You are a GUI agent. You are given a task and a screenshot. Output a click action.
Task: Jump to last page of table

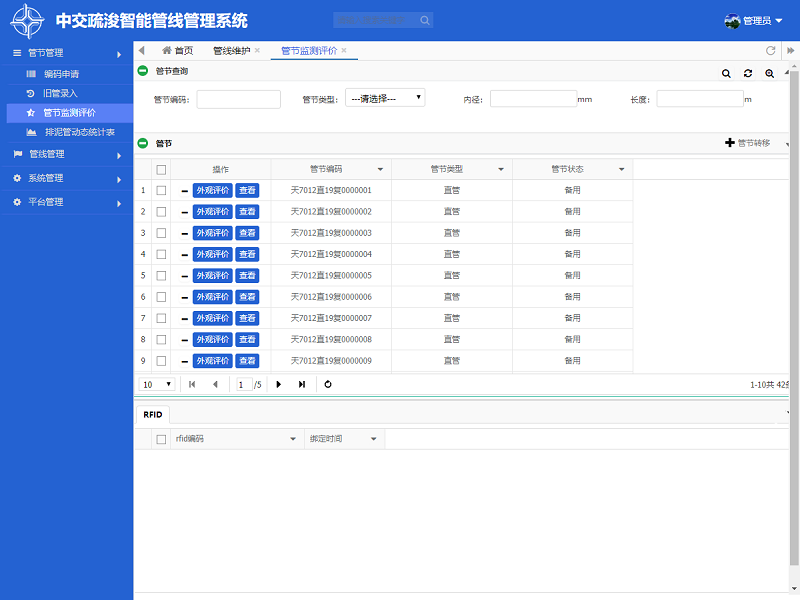[302, 384]
